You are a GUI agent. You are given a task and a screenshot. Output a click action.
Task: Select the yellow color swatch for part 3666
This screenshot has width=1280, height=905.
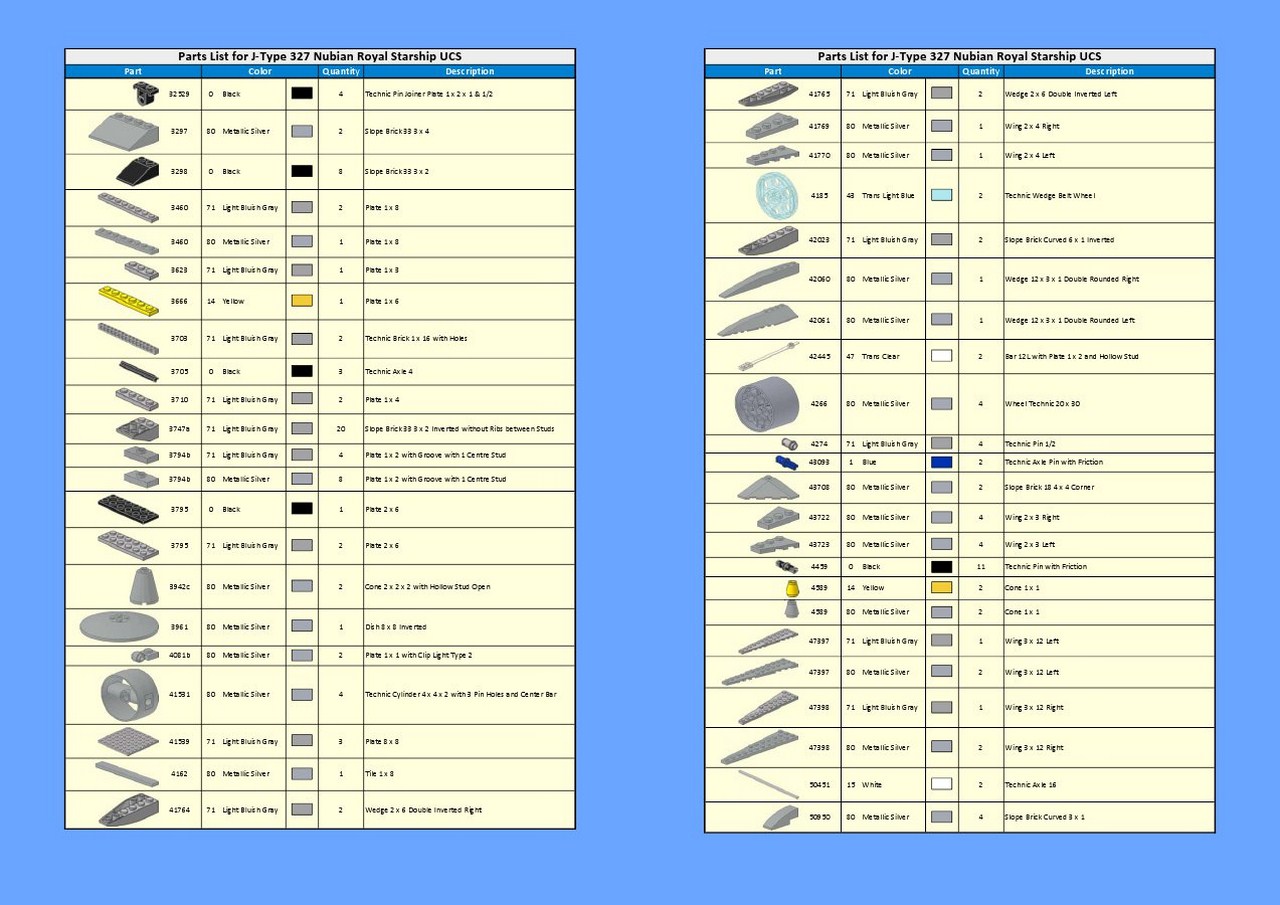[x=302, y=301]
